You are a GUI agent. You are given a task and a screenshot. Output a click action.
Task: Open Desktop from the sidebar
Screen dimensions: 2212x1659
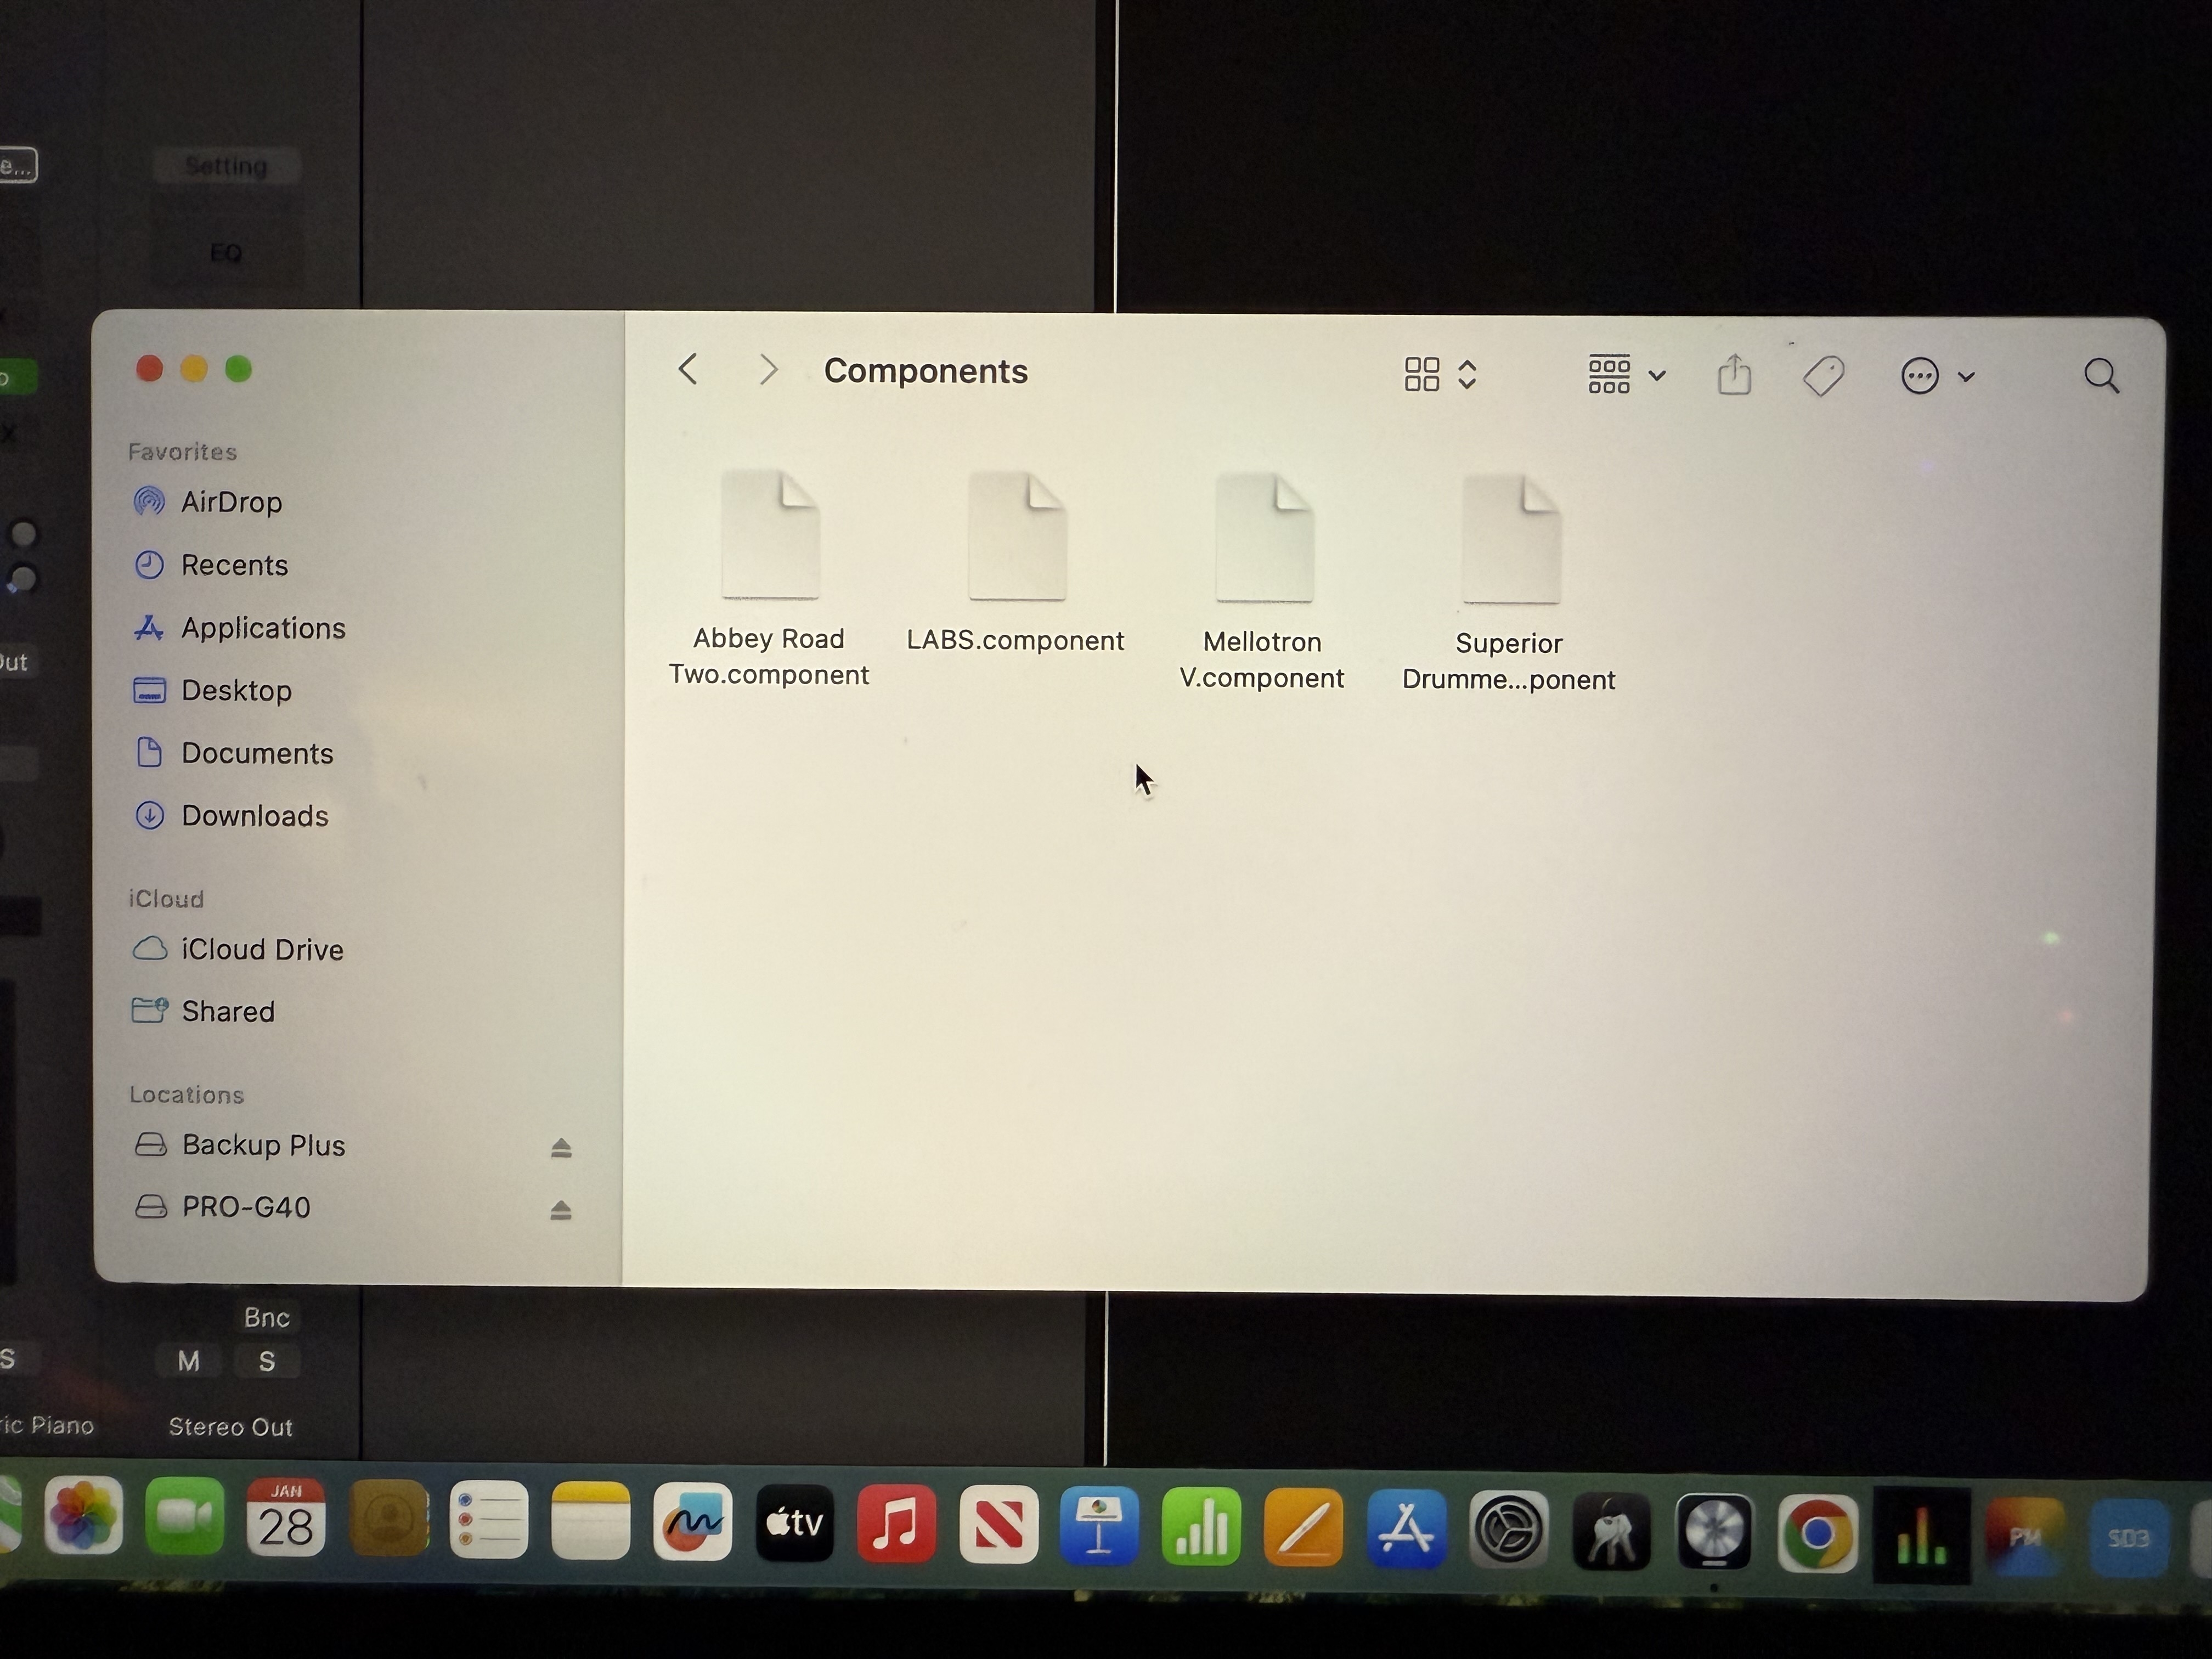point(236,691)
